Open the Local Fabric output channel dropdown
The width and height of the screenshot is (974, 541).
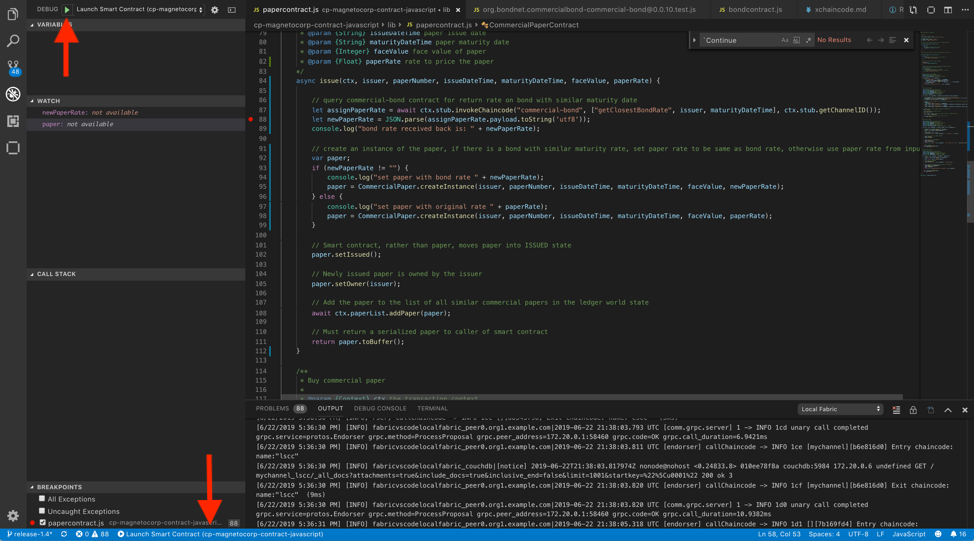pos(840,409)
